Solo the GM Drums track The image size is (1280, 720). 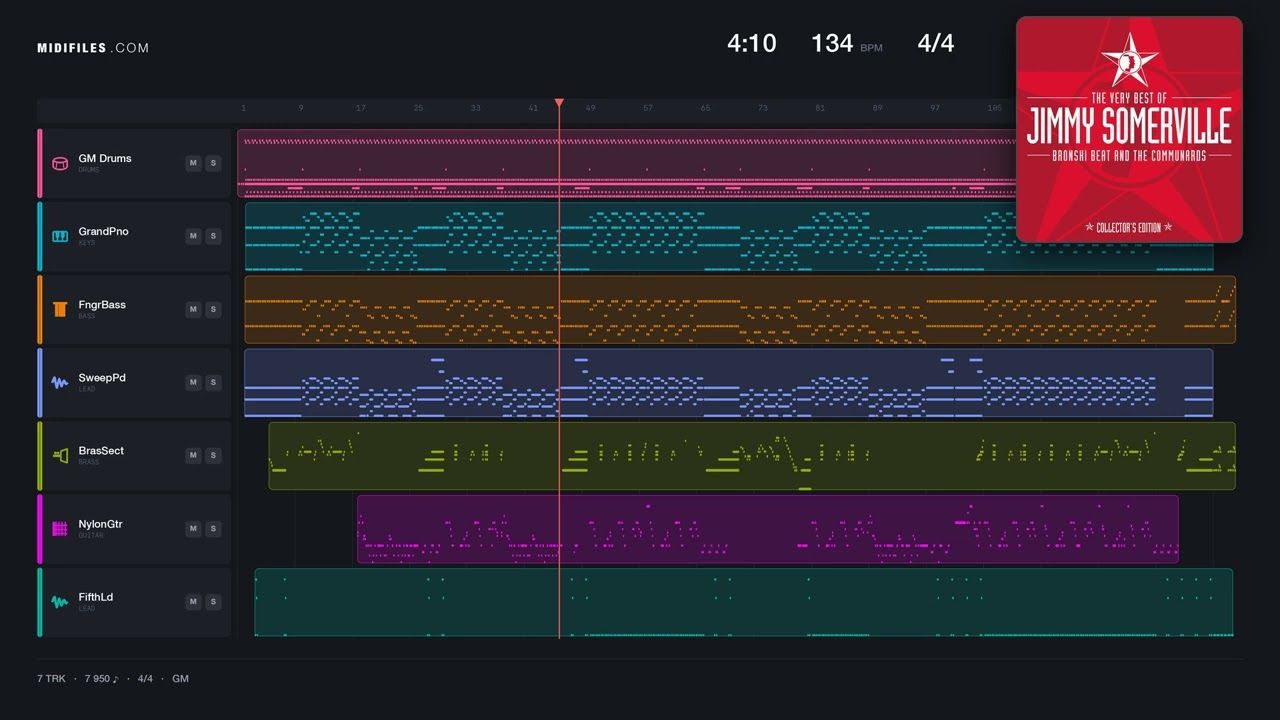click(213, 163)
